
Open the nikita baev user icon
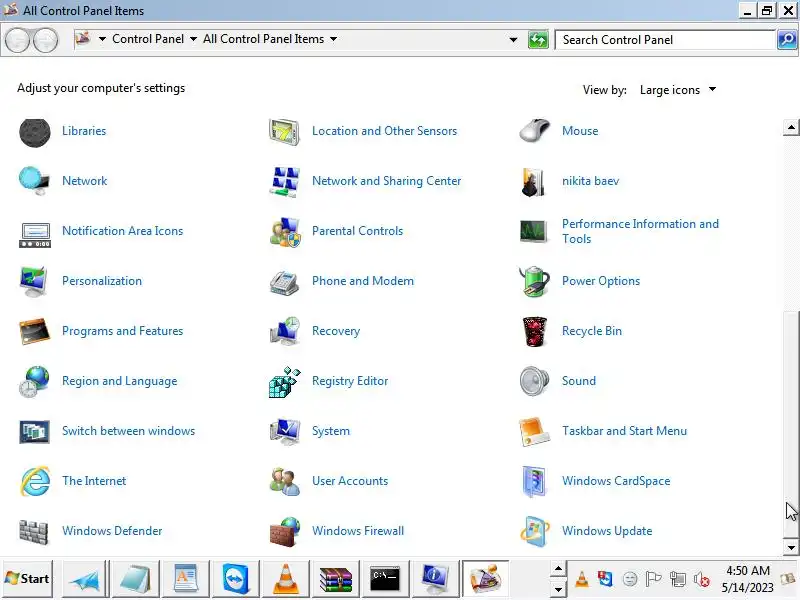tap(533, 182)
